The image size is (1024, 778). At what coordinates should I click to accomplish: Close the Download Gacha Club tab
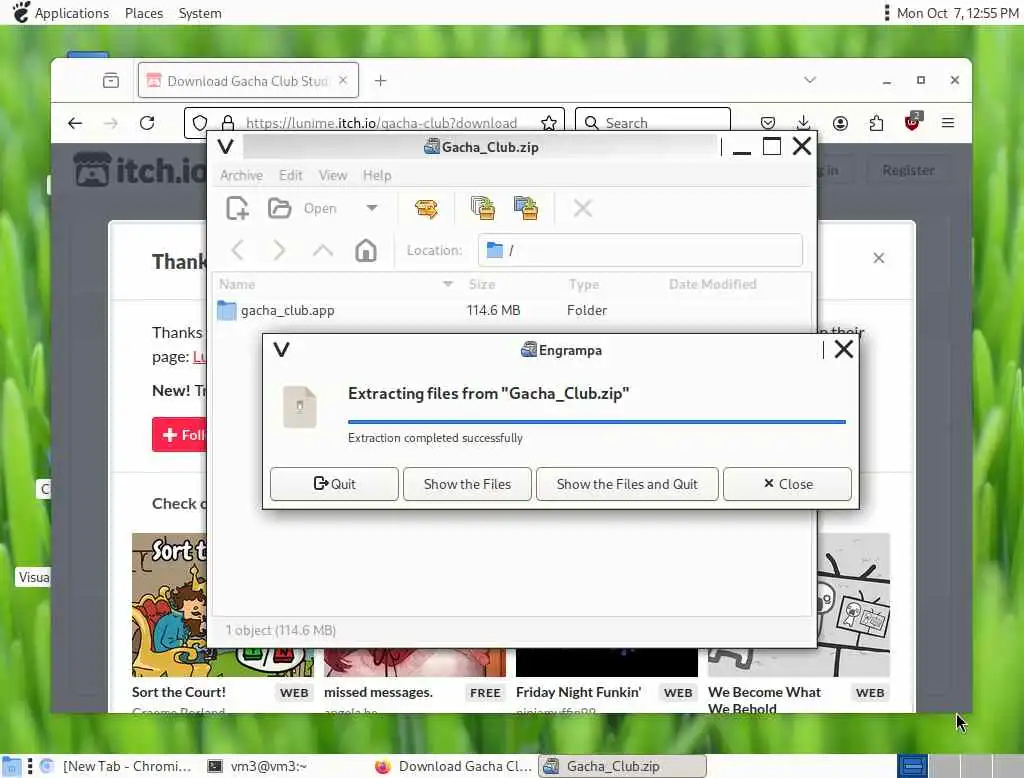344,80
